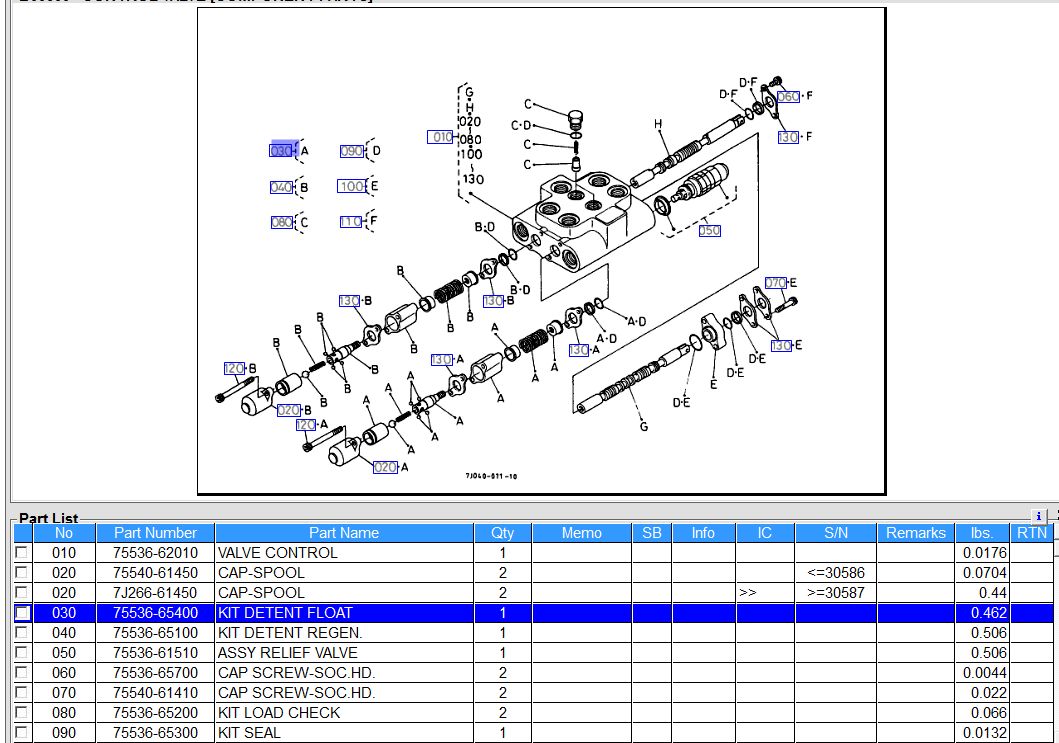Viewport: 1059px width, 743px height.
Task: Enable the checkbox for ASSY RELIEF VALVE
Action: tap(22, 653)
